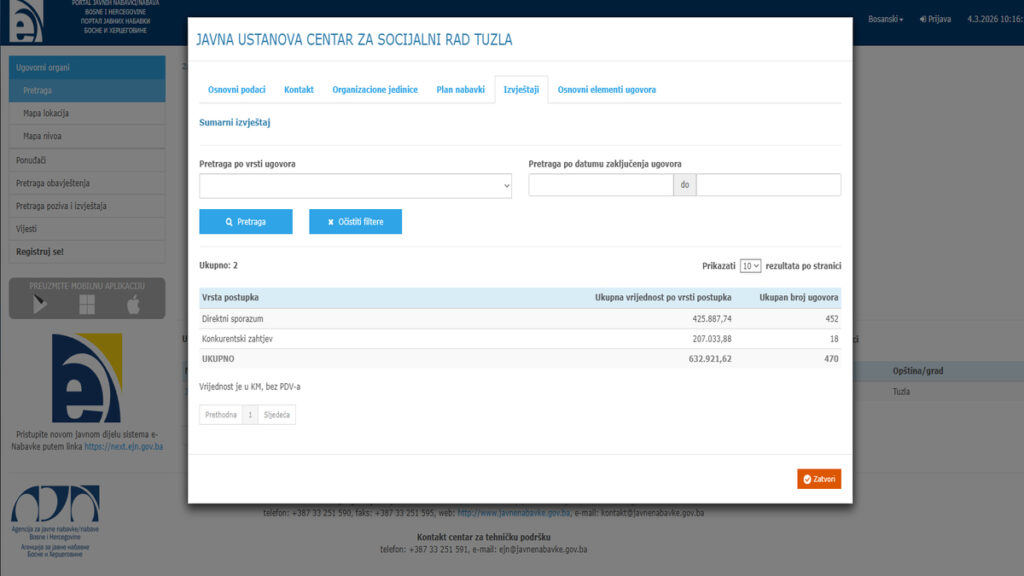Click the Windows store app icon
This screenshot has height=576, width=1024.
coord(87,305)
